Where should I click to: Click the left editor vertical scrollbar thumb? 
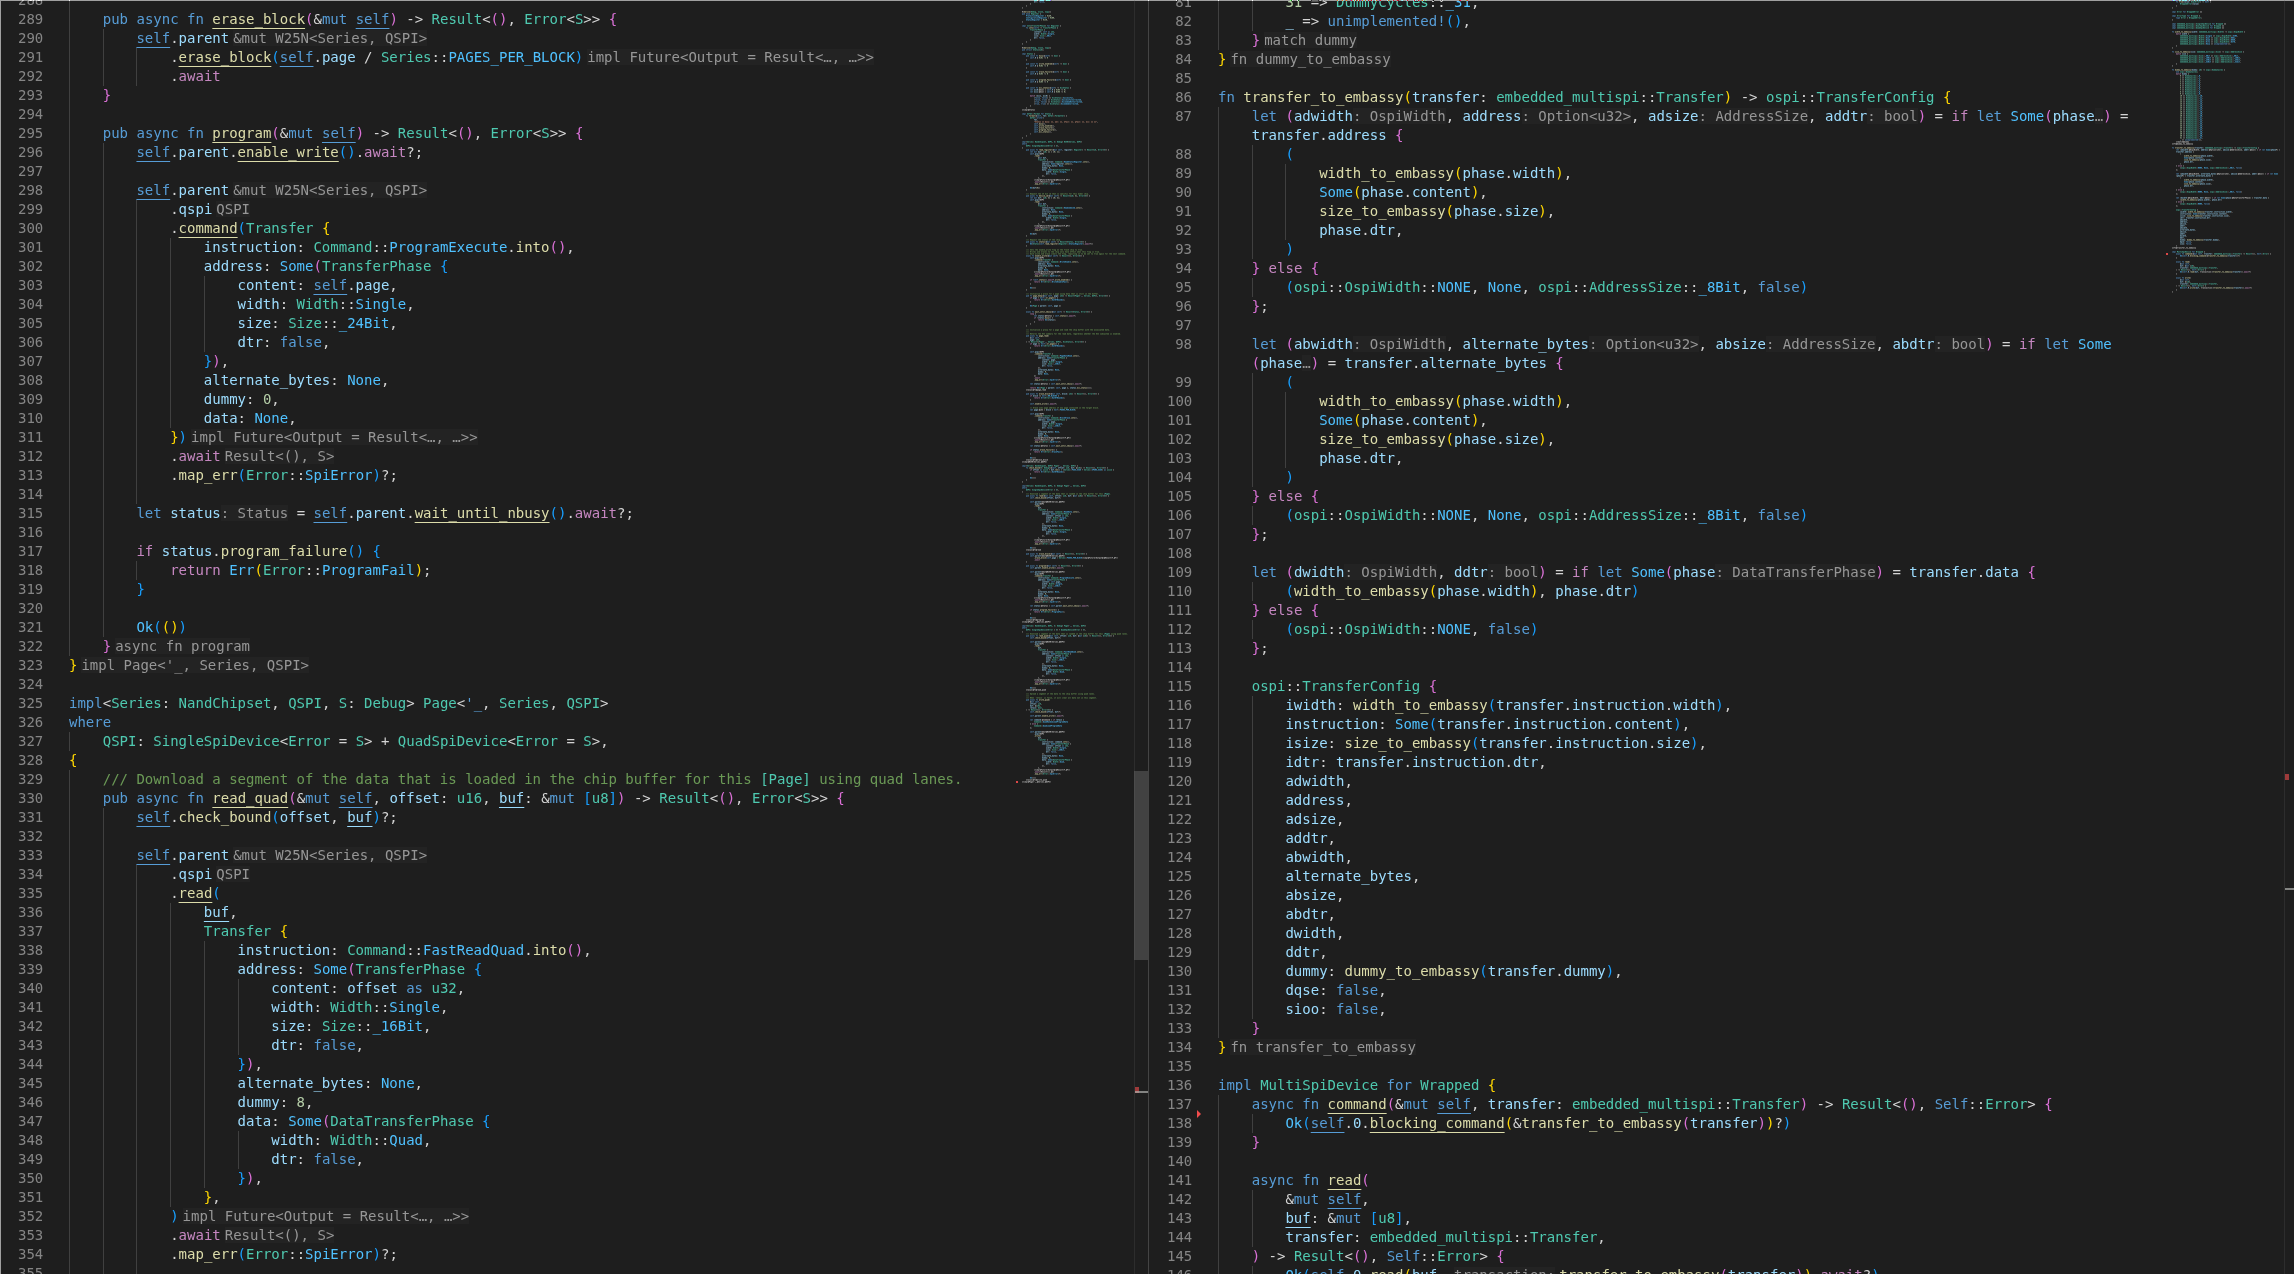tap(1141, 865)
